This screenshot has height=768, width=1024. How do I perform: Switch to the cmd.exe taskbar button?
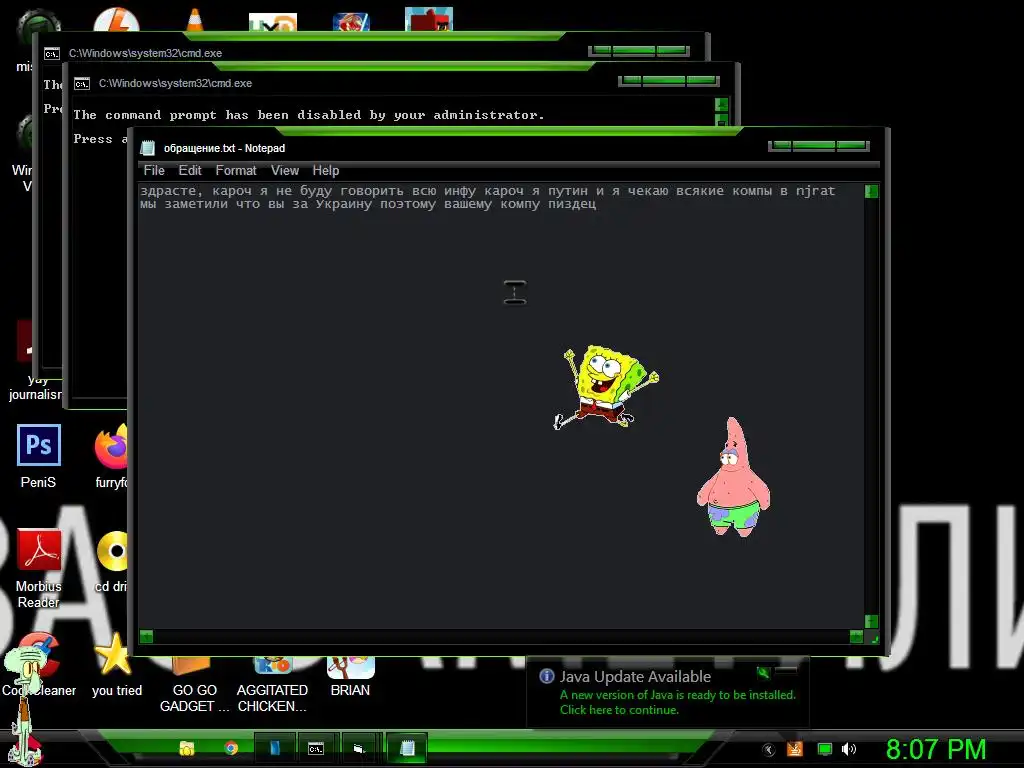pos(316,748)
